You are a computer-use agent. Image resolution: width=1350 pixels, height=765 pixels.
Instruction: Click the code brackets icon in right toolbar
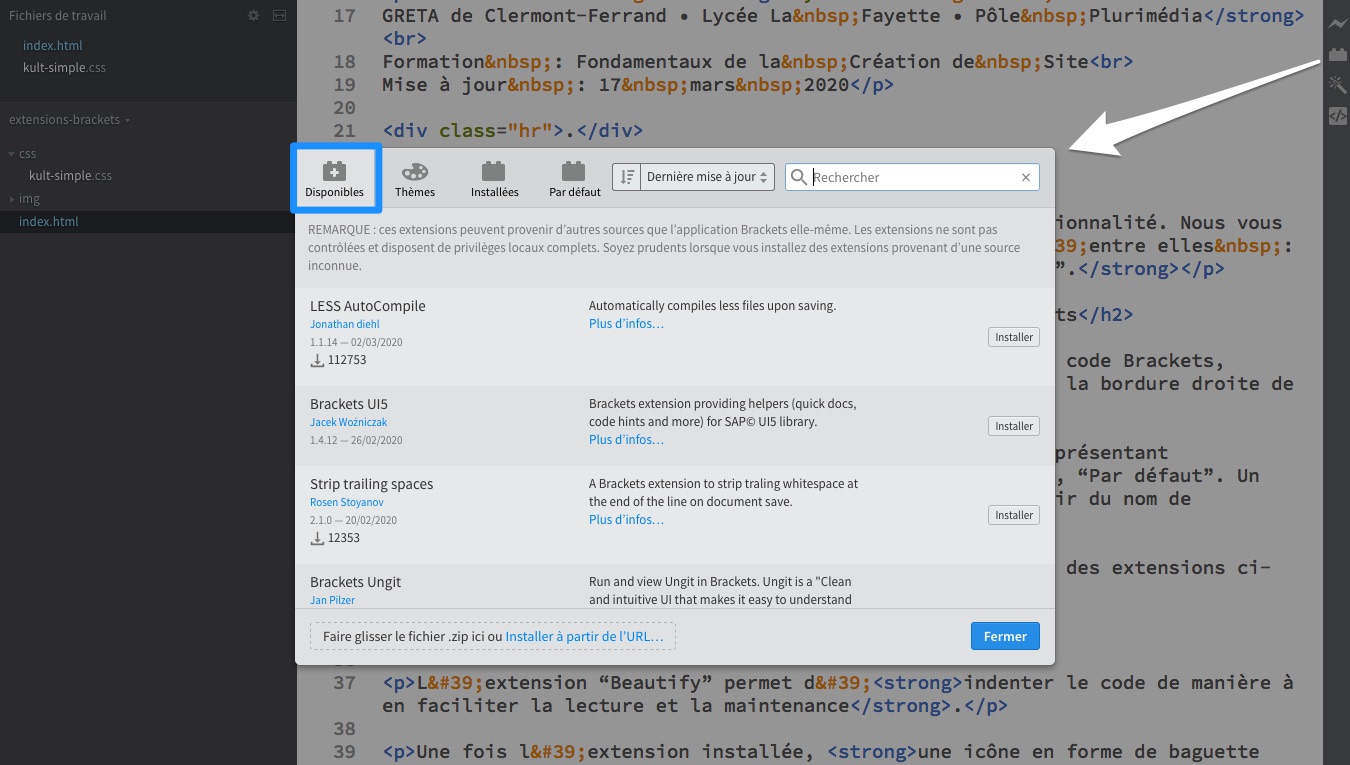pos(1337,116)
